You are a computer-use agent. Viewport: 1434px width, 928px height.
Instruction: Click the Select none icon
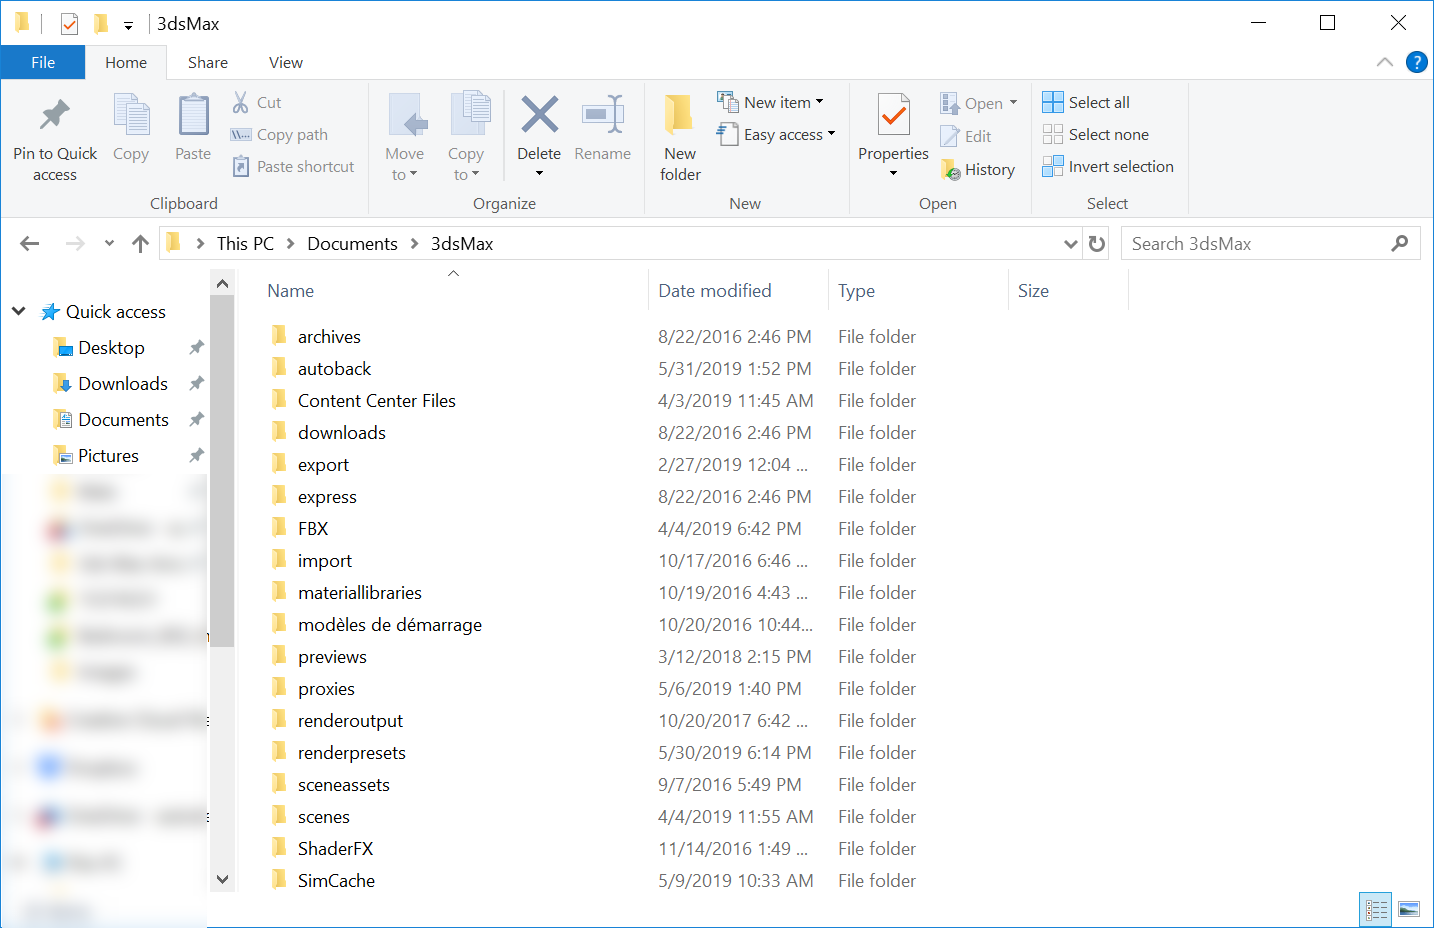1053,134
